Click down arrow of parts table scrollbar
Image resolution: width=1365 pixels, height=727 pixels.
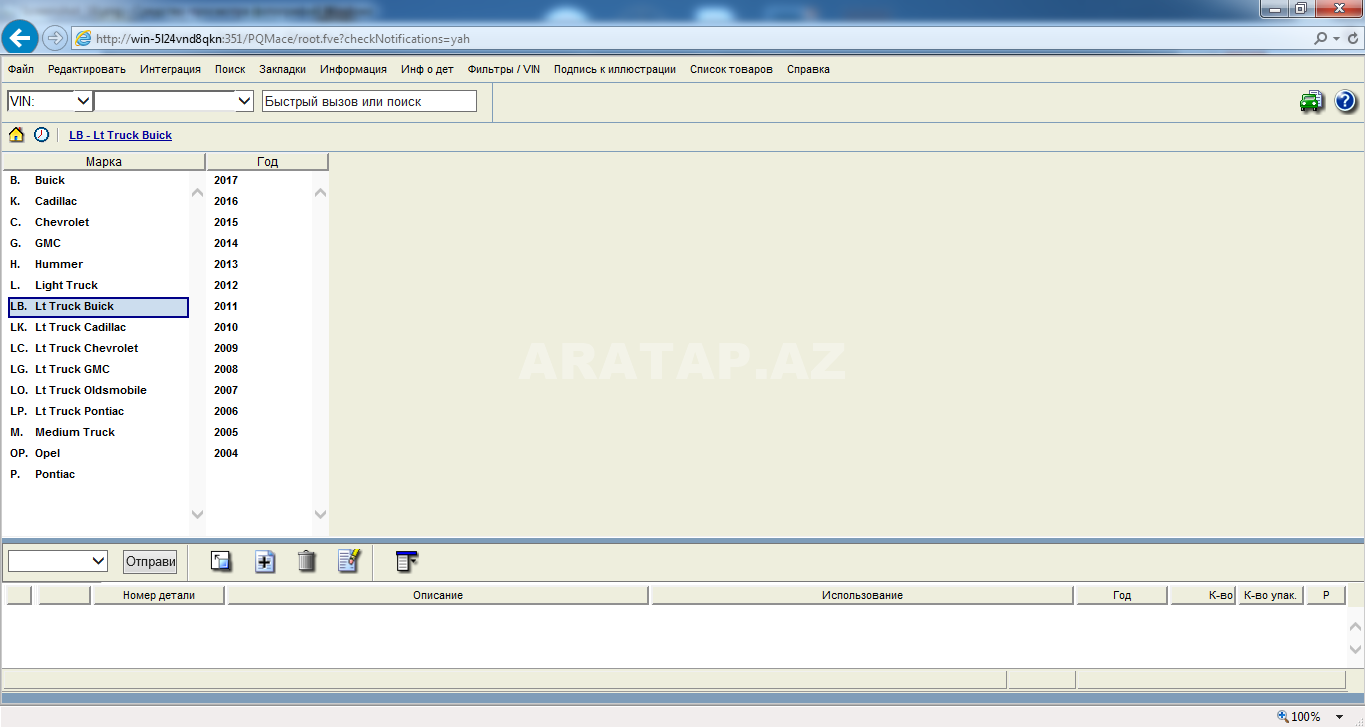coord(1356,649)
